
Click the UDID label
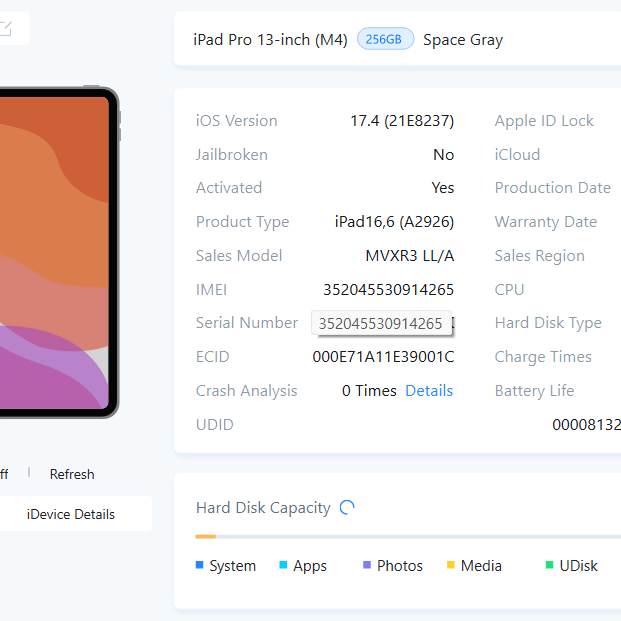pos(215,425)
